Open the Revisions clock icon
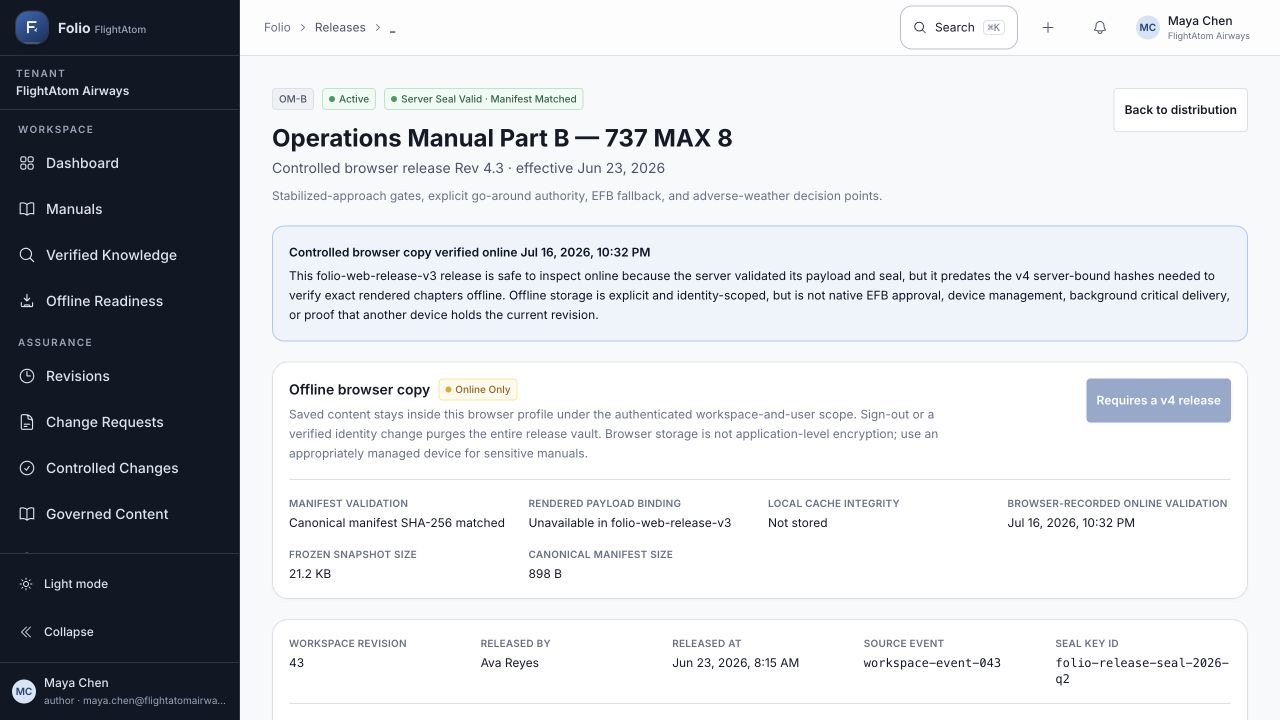This screenshot has height=720, width=1280. pyautogui.click(x=27, y=376)
